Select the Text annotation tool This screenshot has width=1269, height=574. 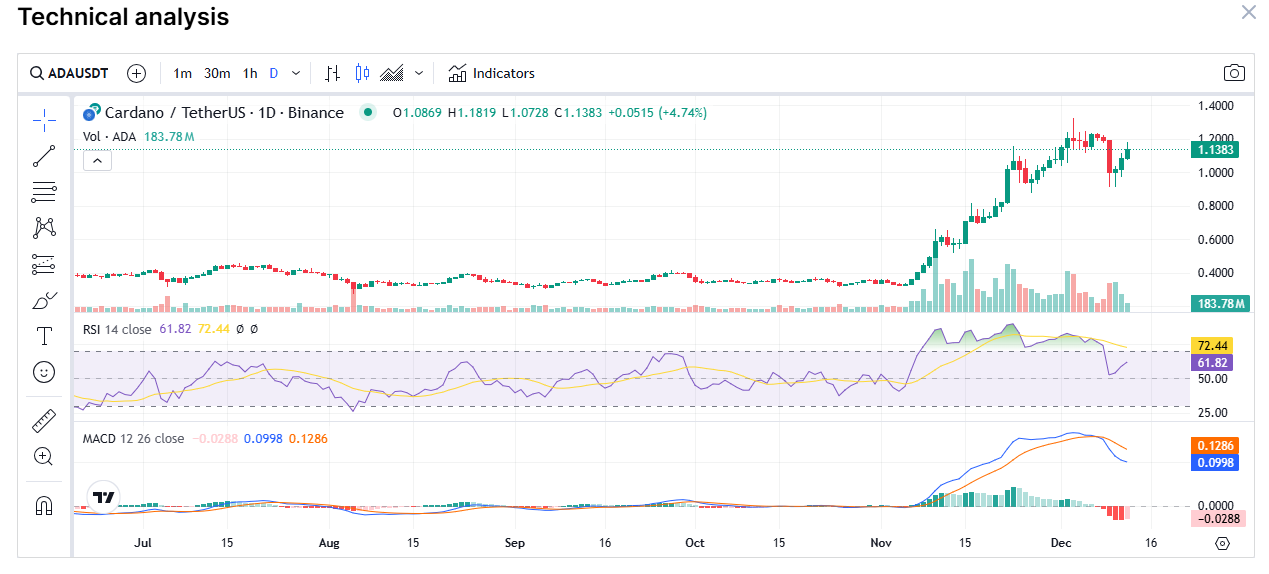point(44,335)
